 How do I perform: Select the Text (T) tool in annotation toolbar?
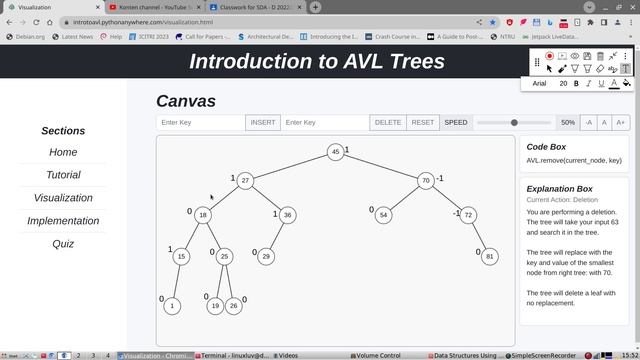pyautogui.click(x=625, y=69)
